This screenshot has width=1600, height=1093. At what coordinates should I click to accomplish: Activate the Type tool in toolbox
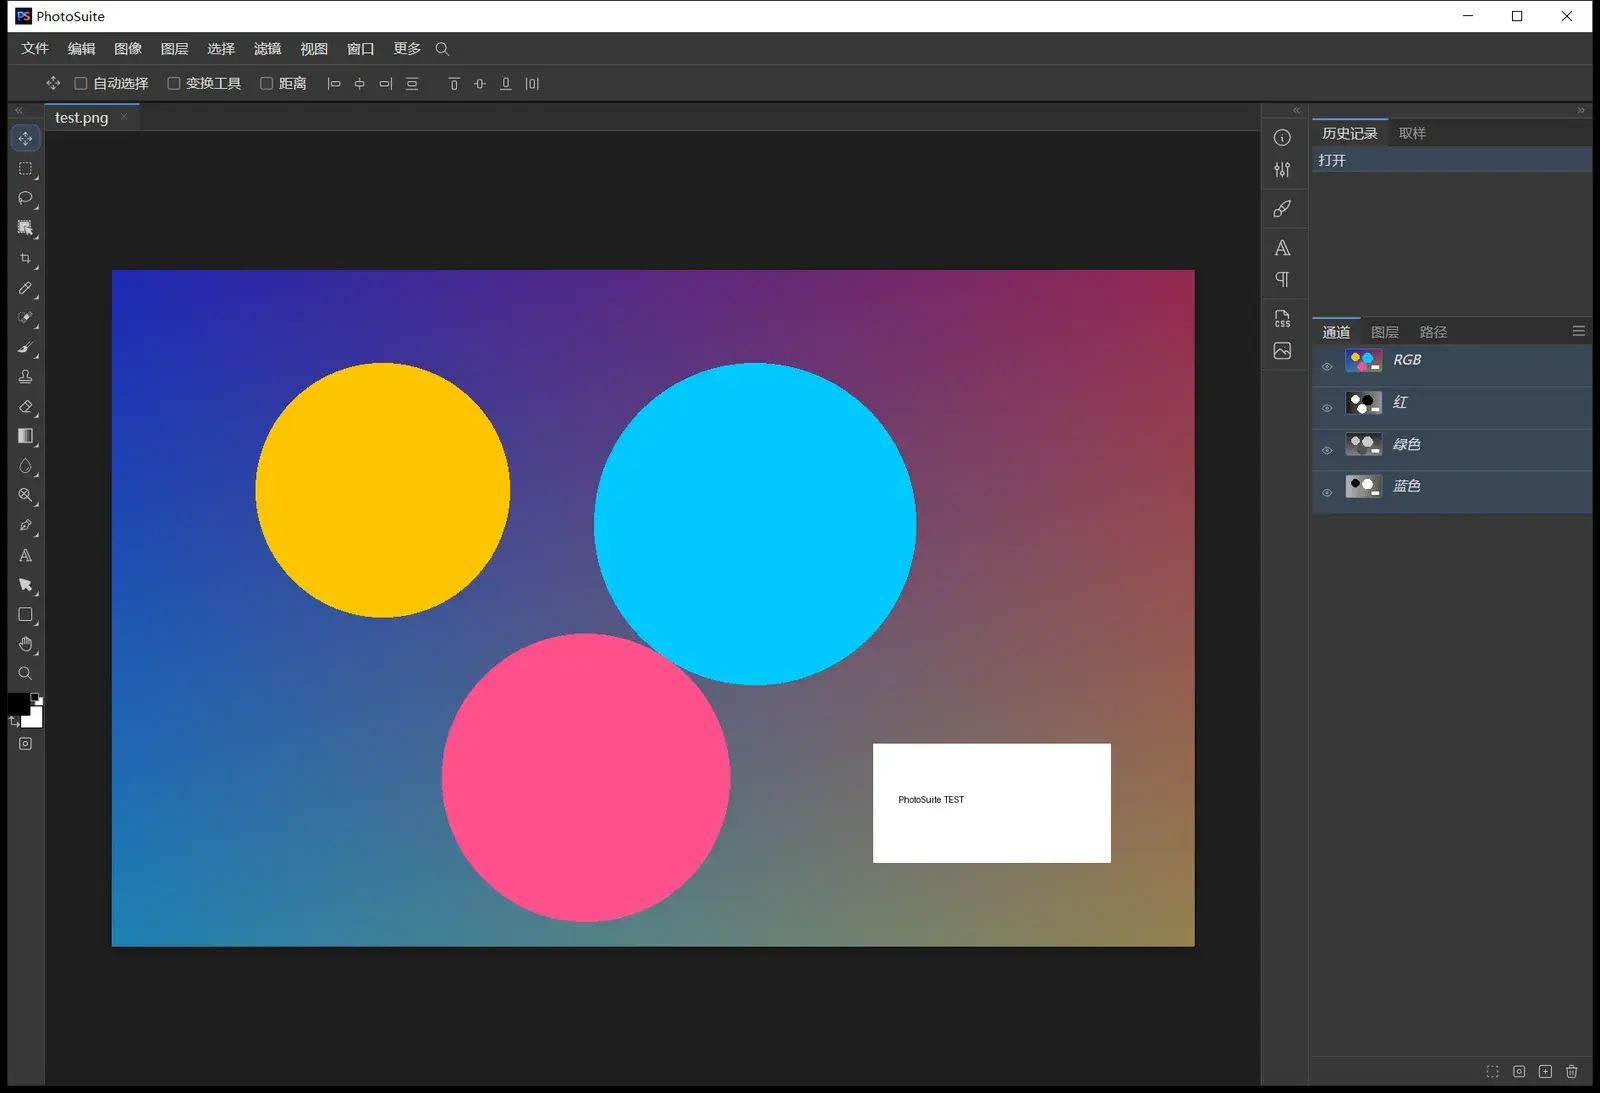[x=26, y=555]
